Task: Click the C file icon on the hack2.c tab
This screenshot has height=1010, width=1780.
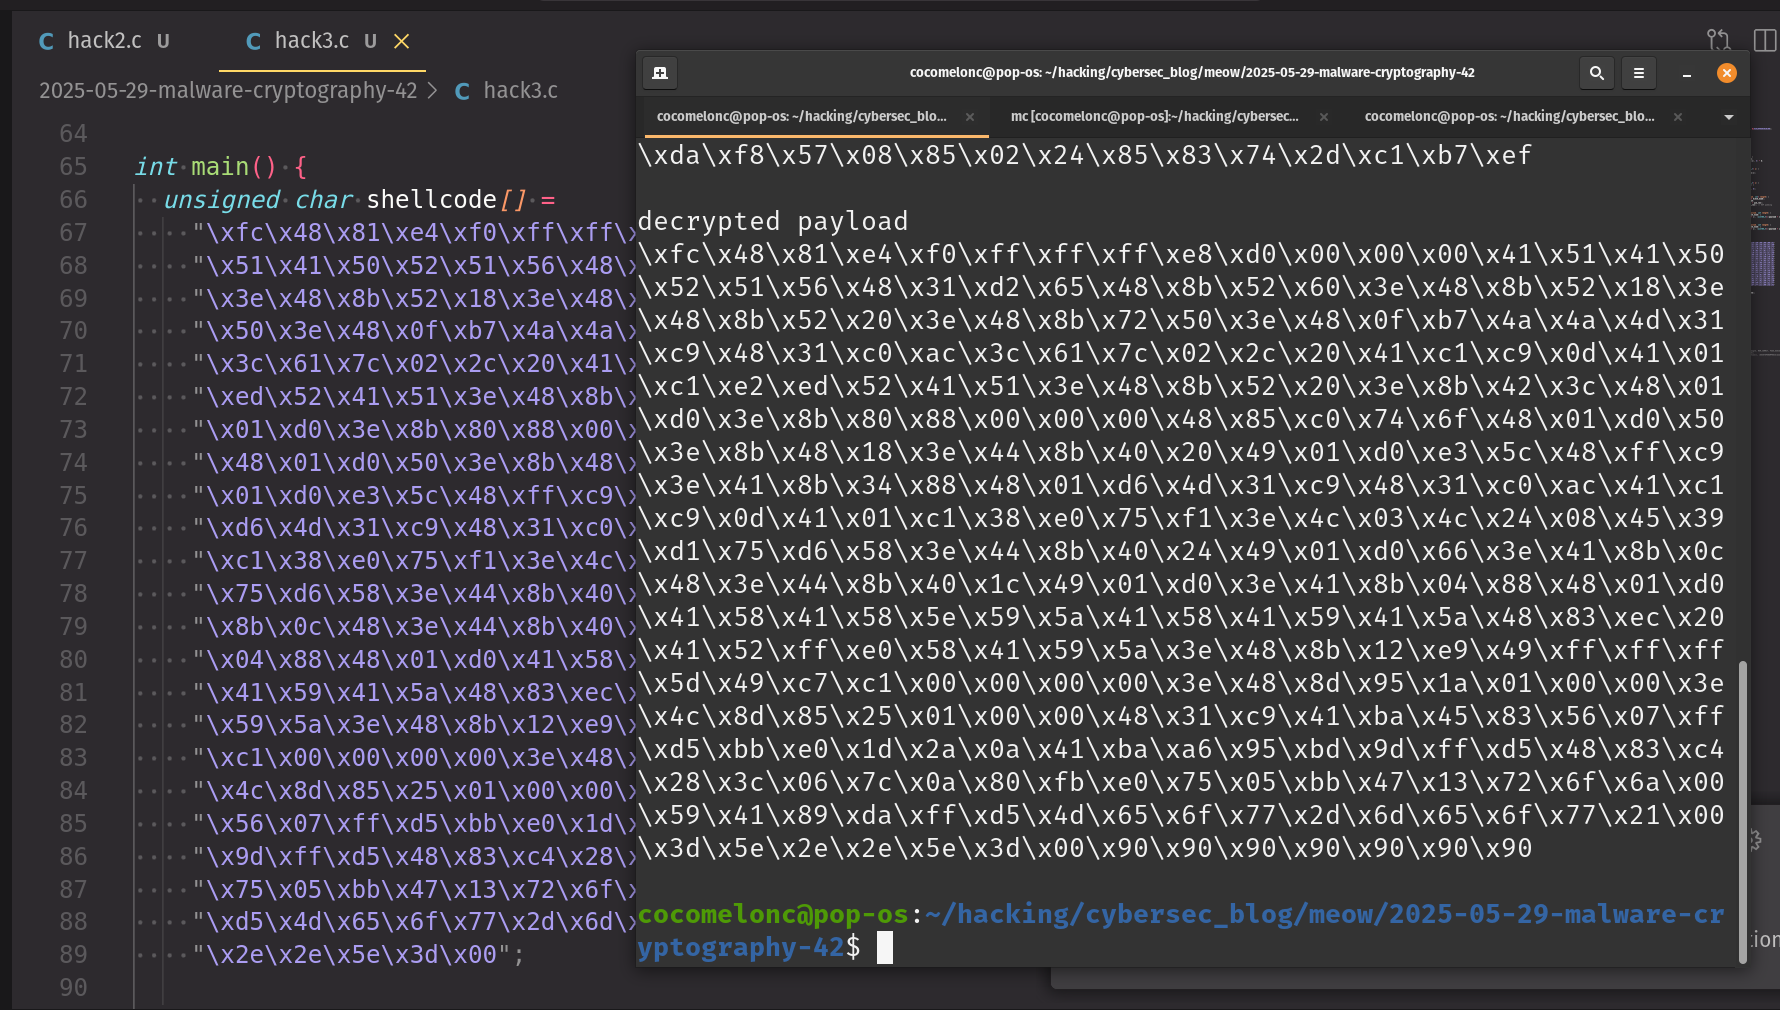Action: (x=46, y=41)
